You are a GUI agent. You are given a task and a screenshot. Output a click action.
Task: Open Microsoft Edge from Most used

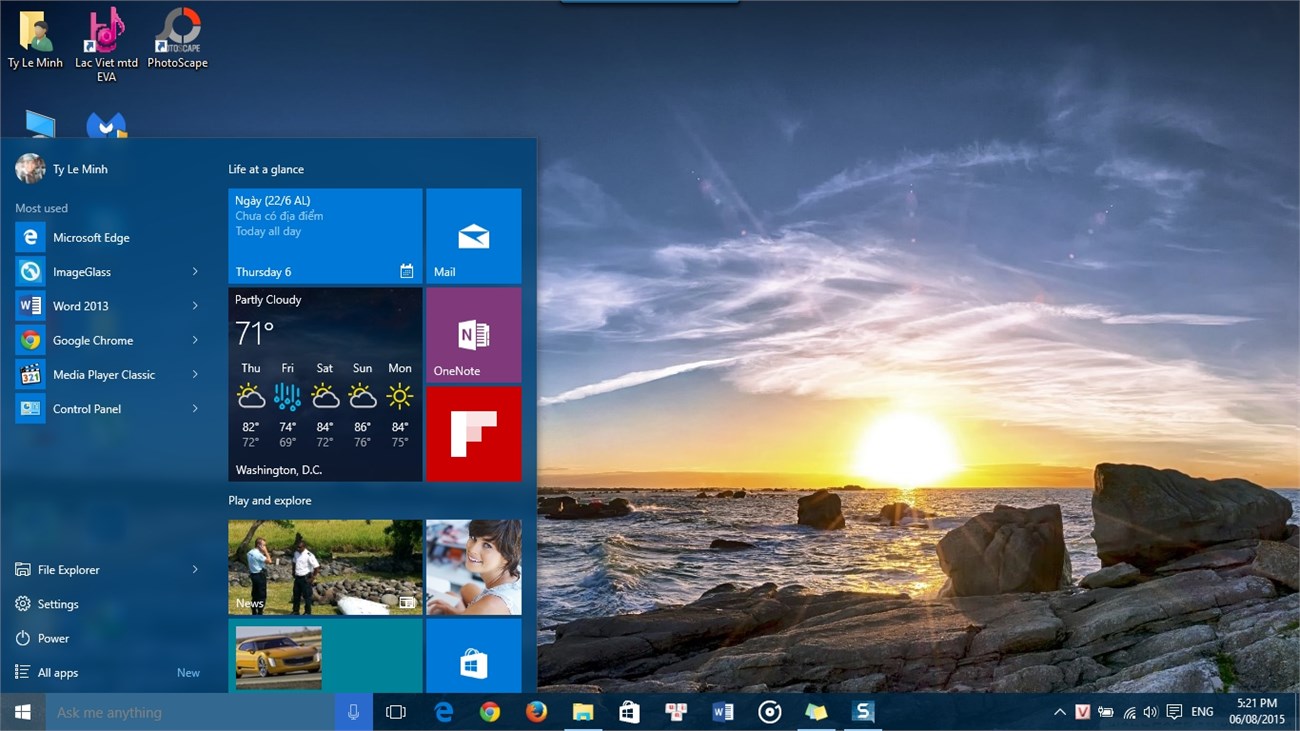[x=108, y=237]
